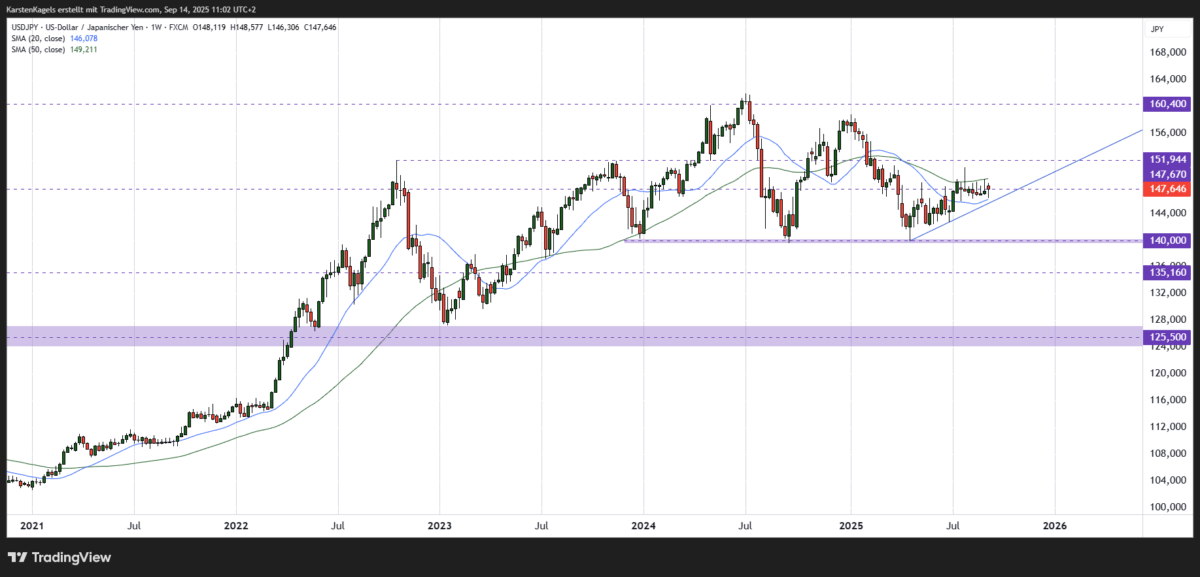This screenshot has height=577, width=1200.
Task: Select the 2024 year label on time axis
Action: tap(645, 525)
